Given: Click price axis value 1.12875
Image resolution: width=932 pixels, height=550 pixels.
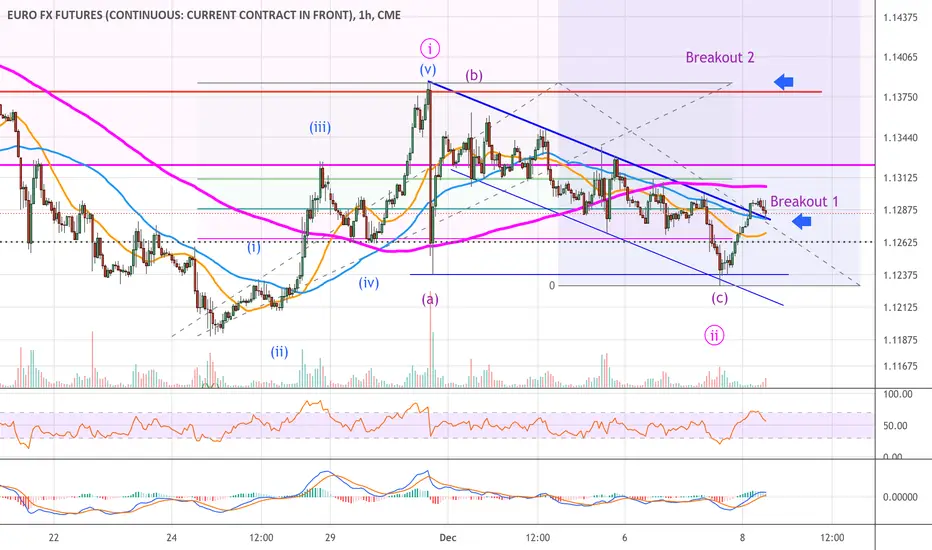Looking at the screenshot, I should 900,210.
